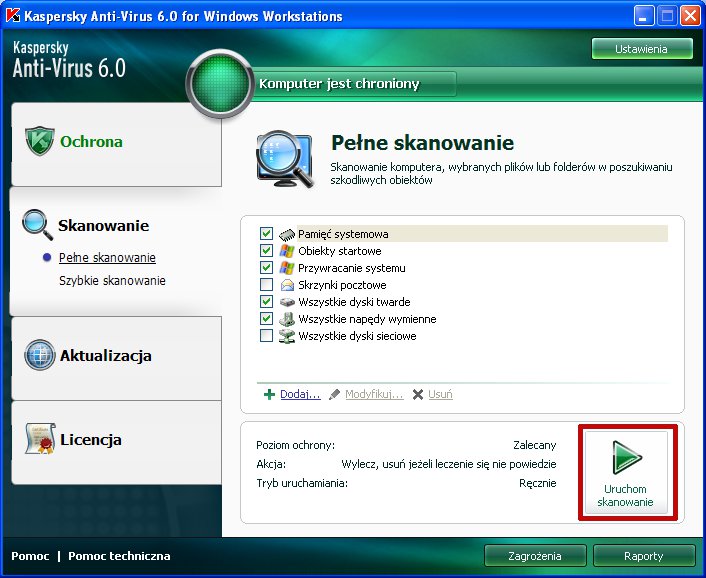Open Raporty reports button
The height and width of the screenshot is (578, 706).
pos(644,556)
